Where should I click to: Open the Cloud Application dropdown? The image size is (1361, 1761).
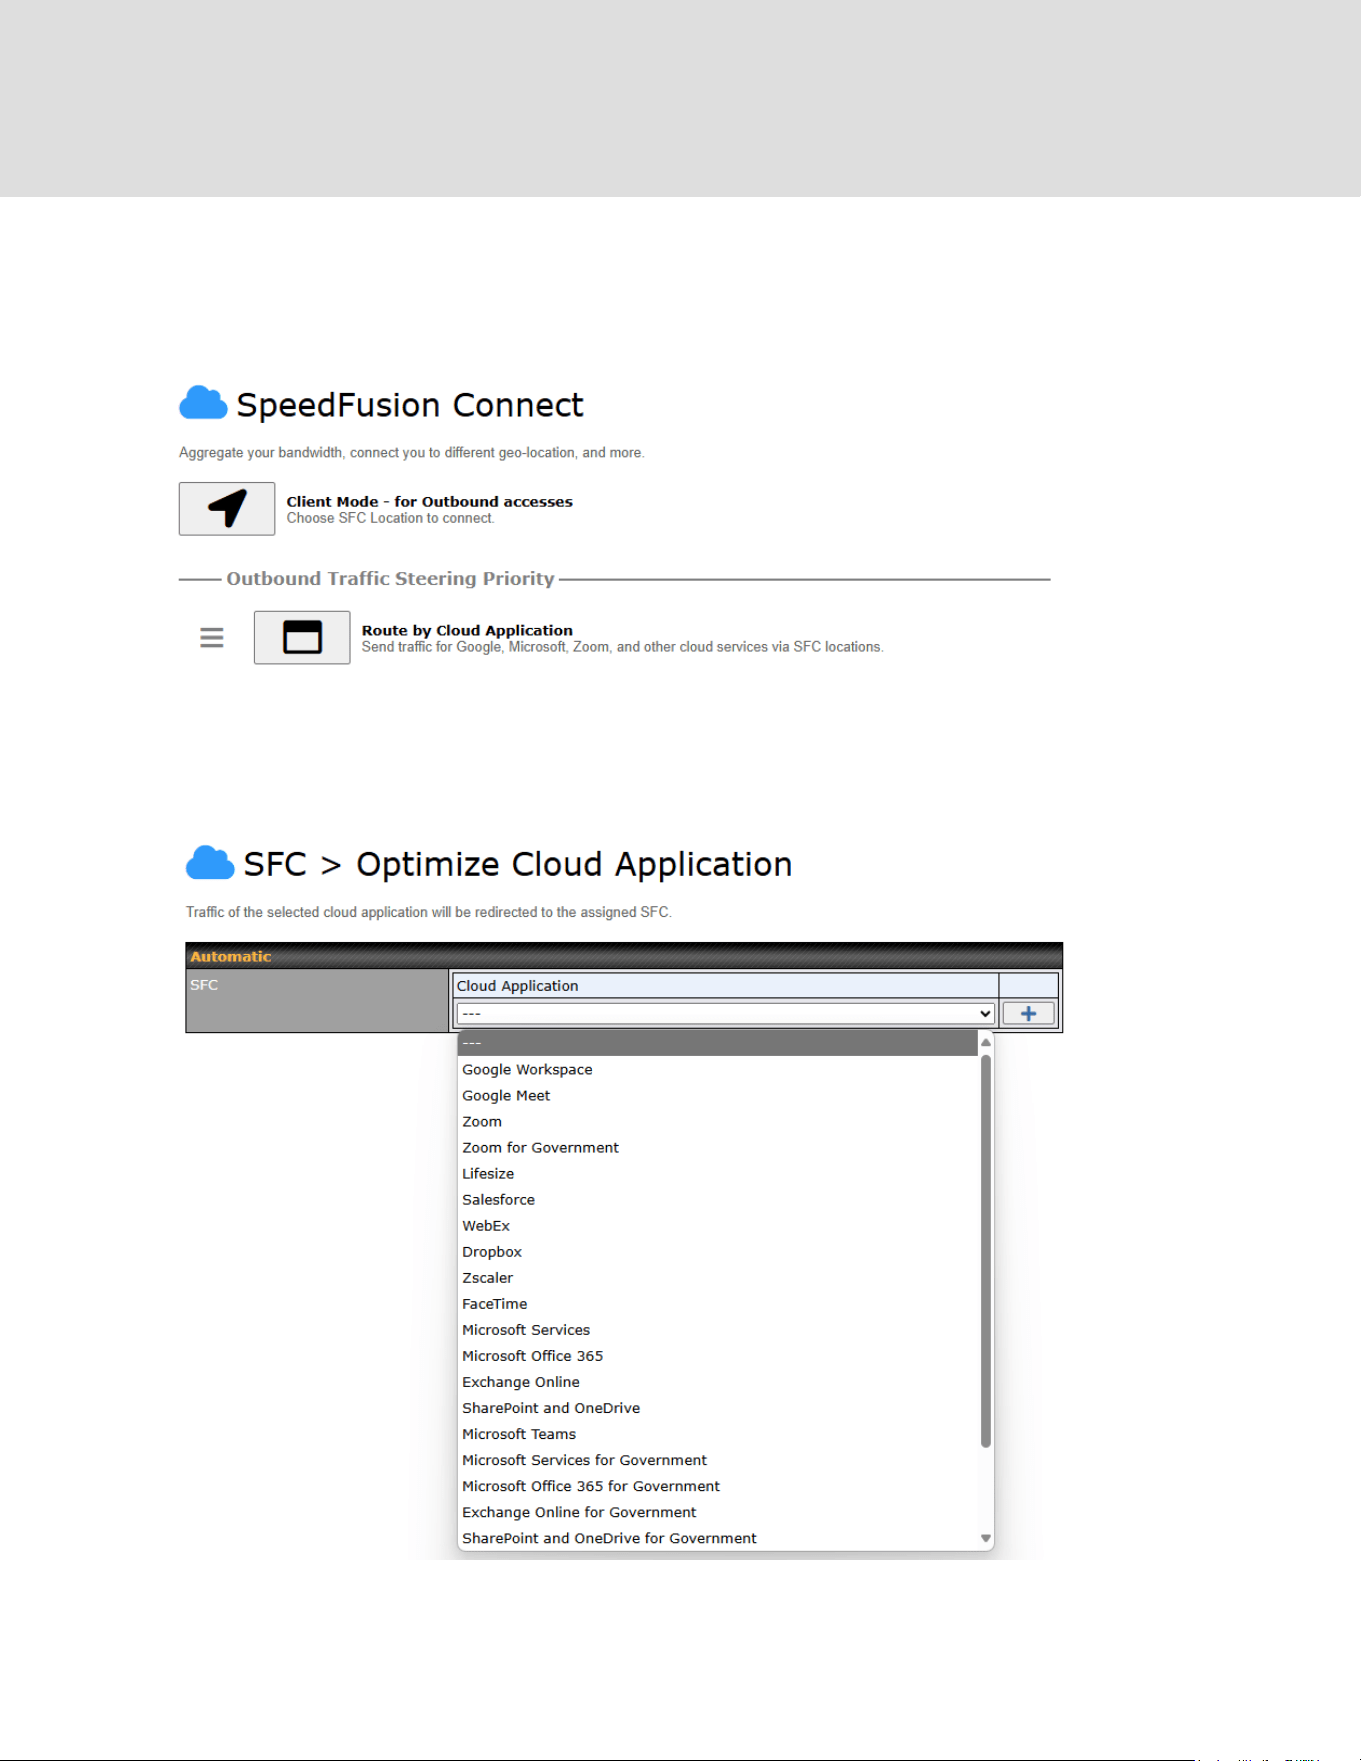click(x=725, y=1013)
